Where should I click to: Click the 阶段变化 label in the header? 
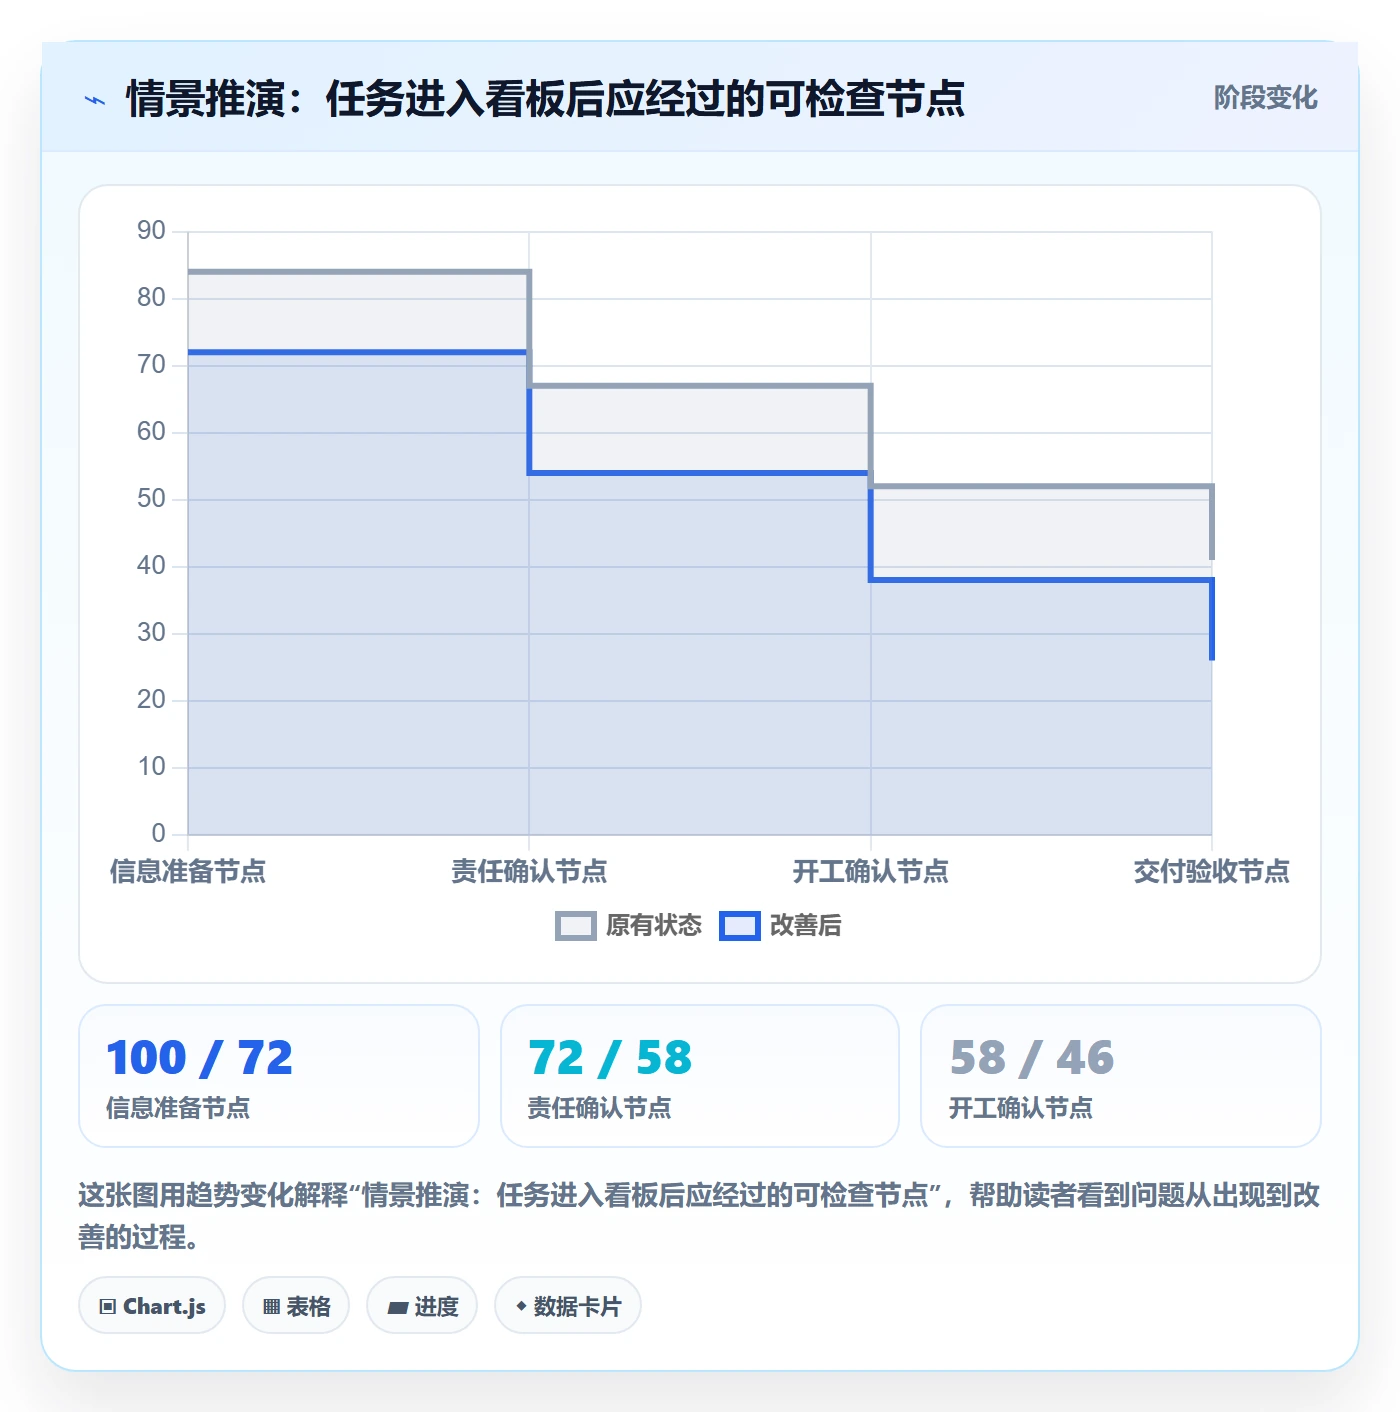pos(1265,97)
